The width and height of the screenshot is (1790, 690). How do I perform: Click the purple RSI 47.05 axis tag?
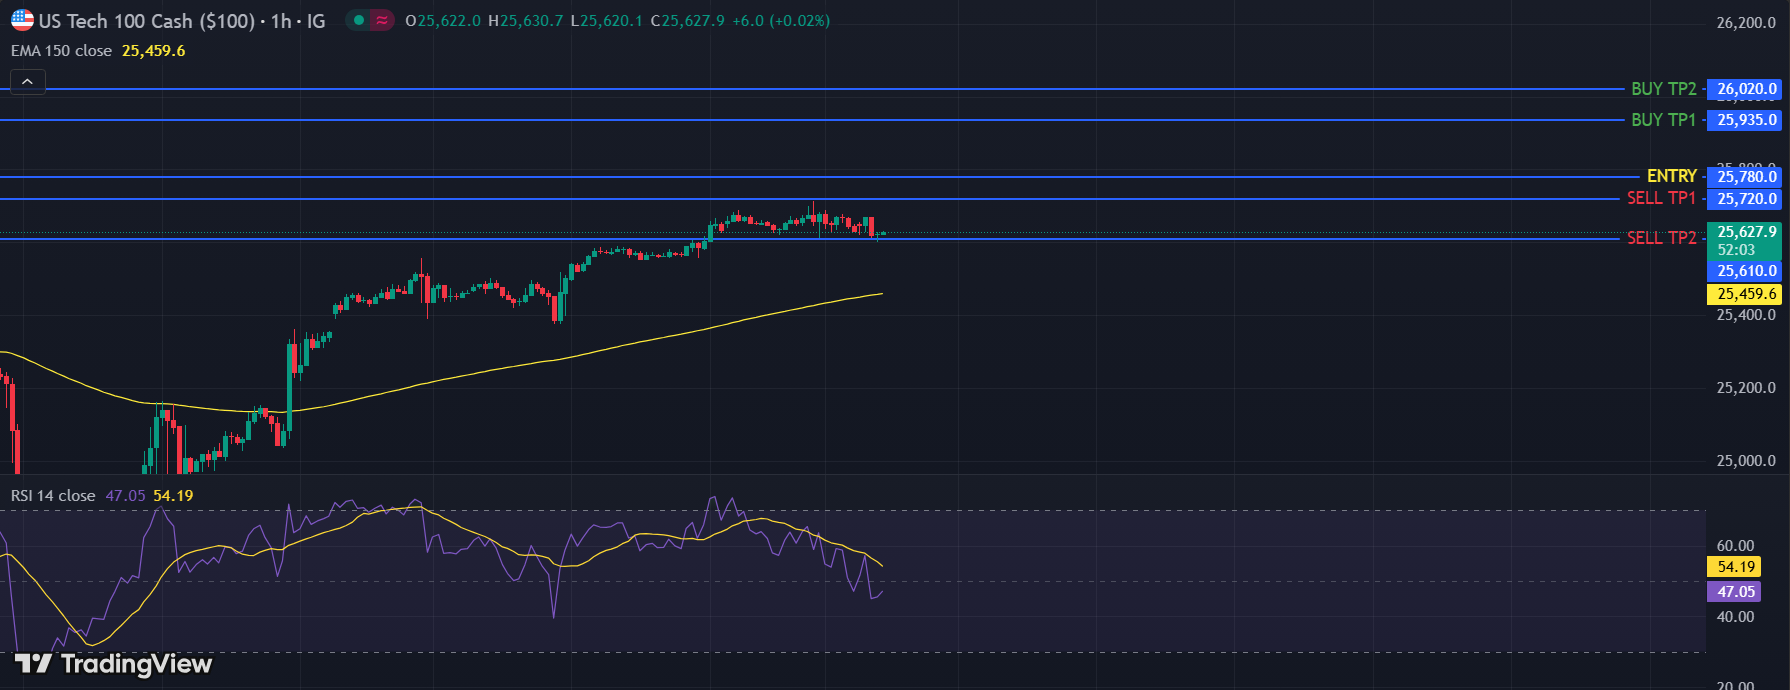1736,592
